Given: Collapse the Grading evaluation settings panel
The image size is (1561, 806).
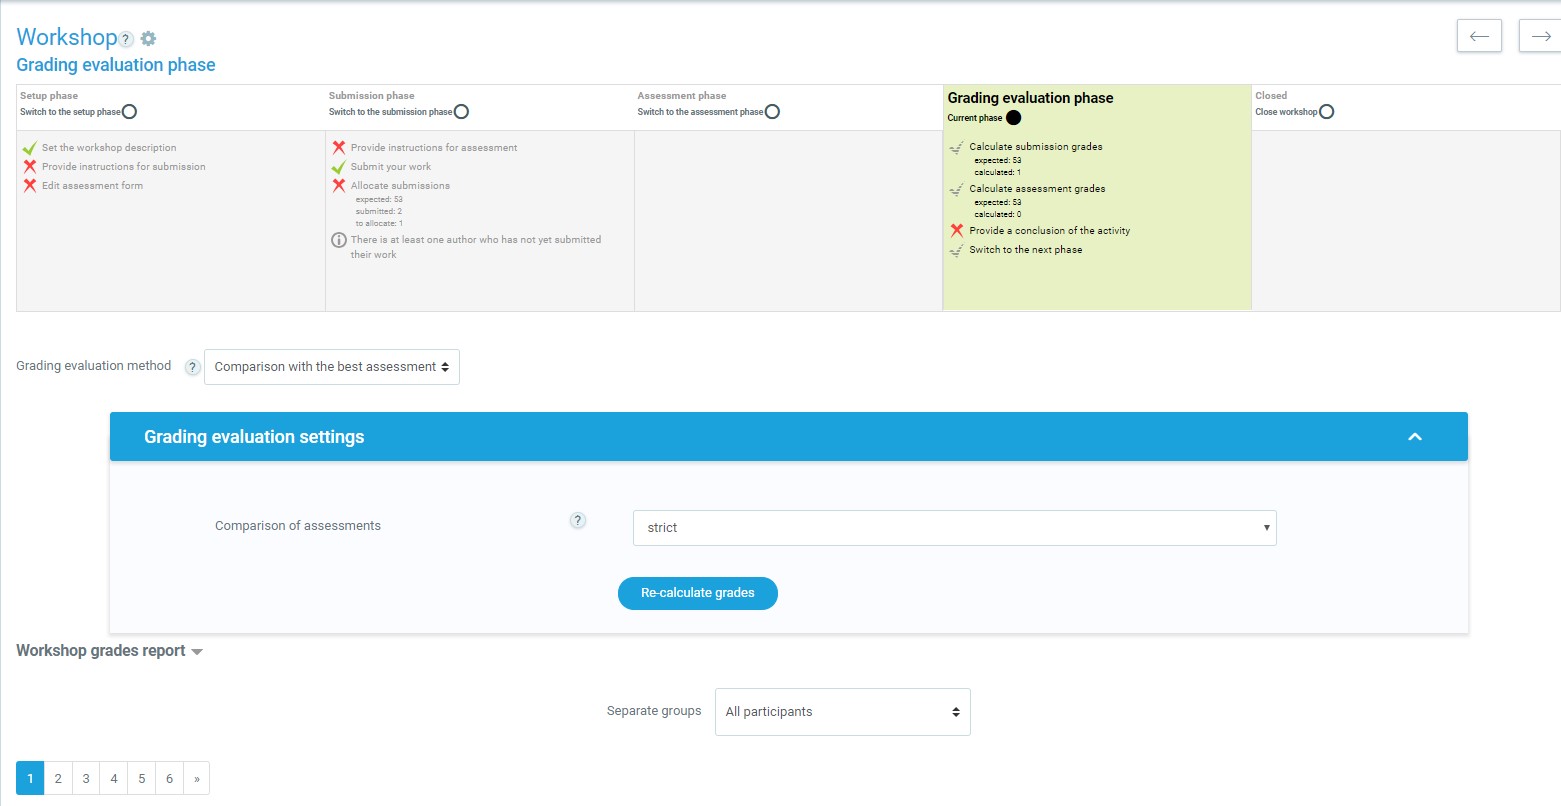Looking at the screenshot, I should pos(1414,437).
